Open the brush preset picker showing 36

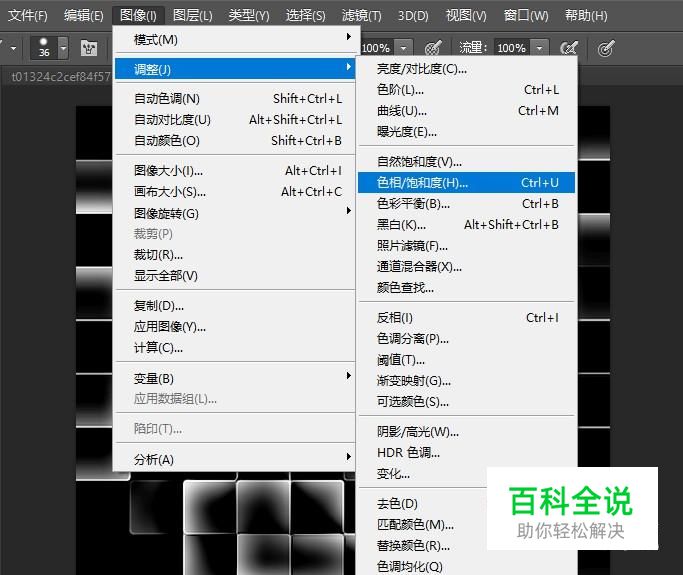(49, 48)
